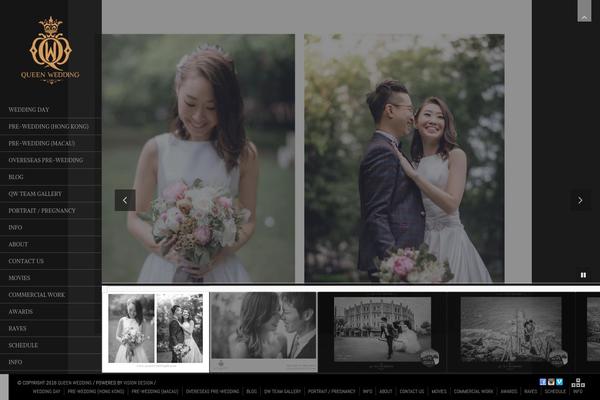Open QW TEAM GALLERY in sidebar
This screenshot has height=400, width=600.
pyautogui.click(x=35, y=194)
